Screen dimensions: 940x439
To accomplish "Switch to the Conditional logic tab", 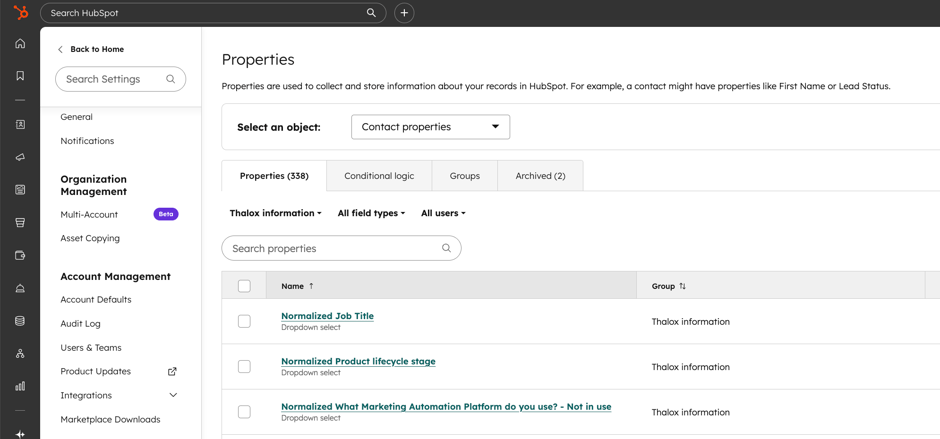I will coord(379,176).
